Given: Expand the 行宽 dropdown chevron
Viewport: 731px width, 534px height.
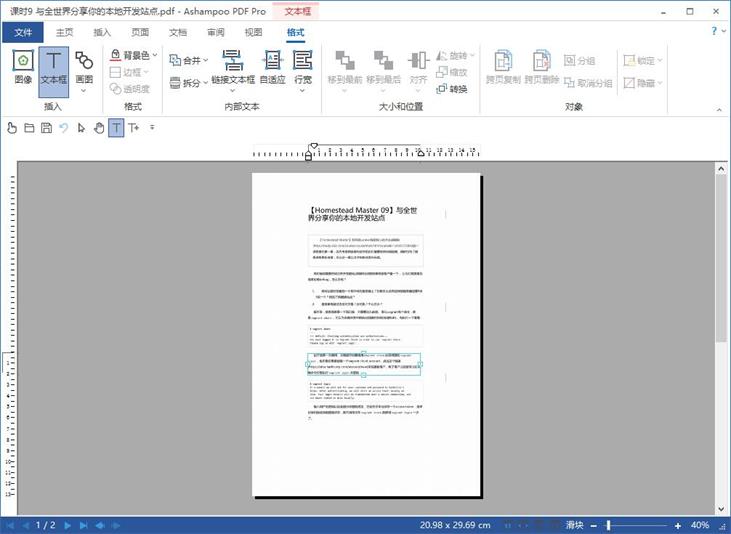Looking at the screenshot, I should coord(303,90).
